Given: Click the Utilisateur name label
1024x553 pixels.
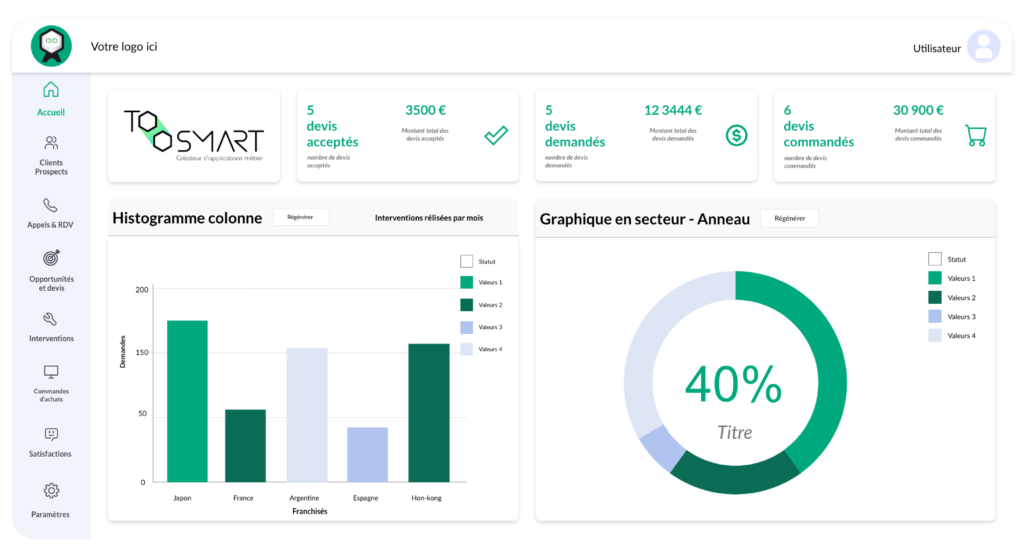Looking at the screenshot, I should click(x=936, y=48).
